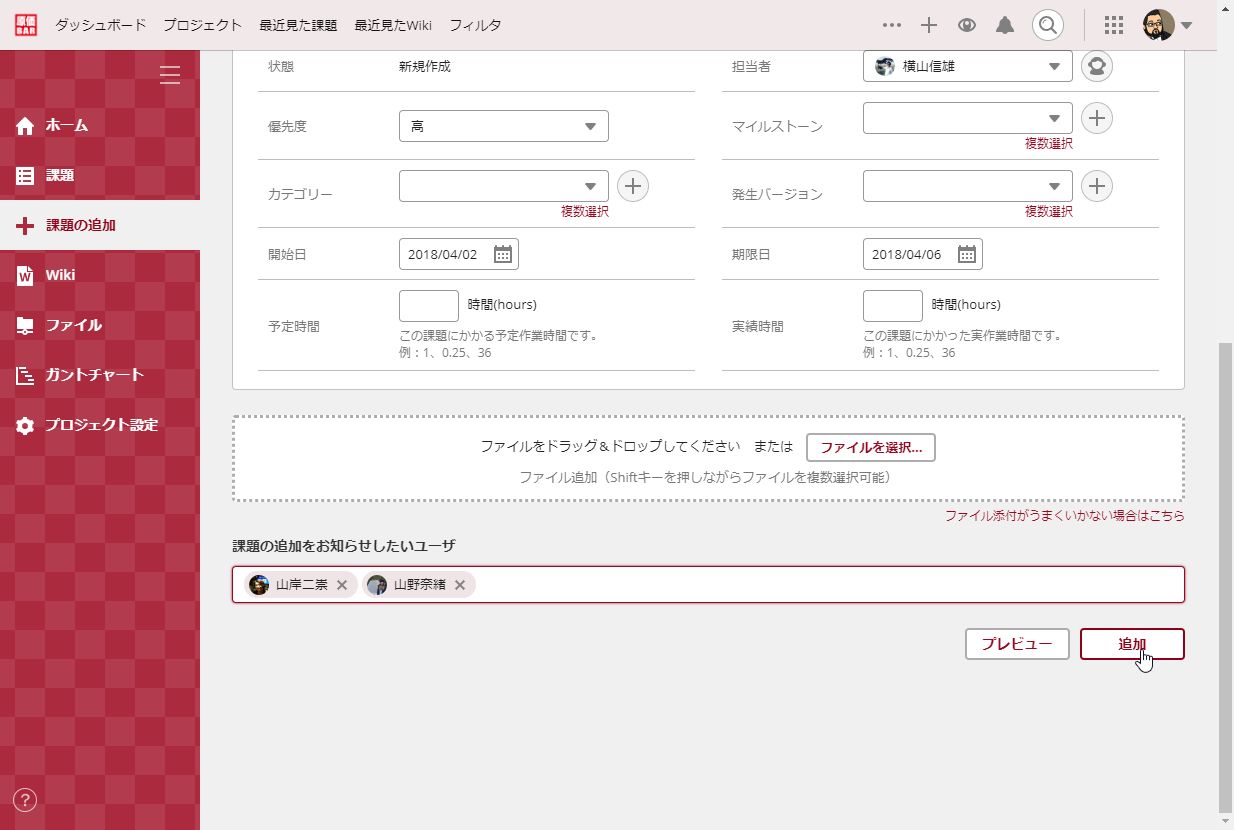
Task: Remove 山野奈緒 from notify list
Action: pyautogui.click(x=460, y=585)
